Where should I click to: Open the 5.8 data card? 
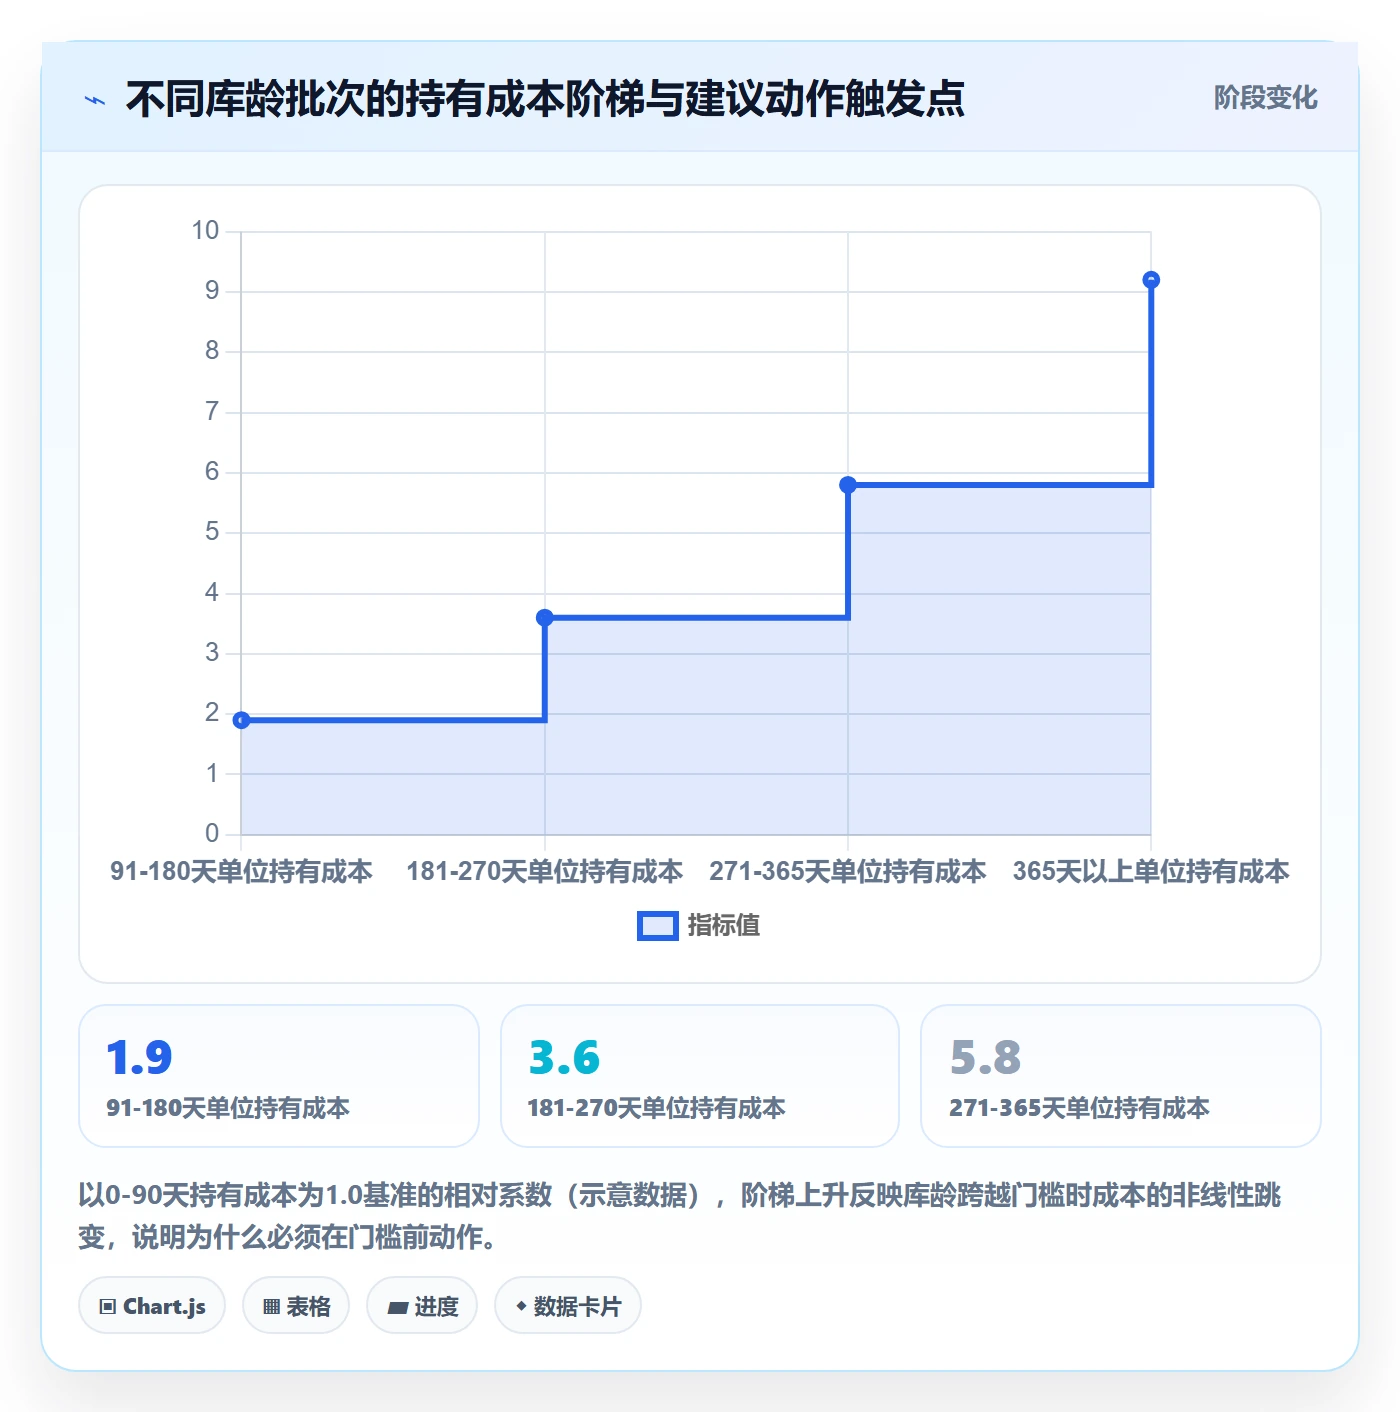[1121, 1076]
